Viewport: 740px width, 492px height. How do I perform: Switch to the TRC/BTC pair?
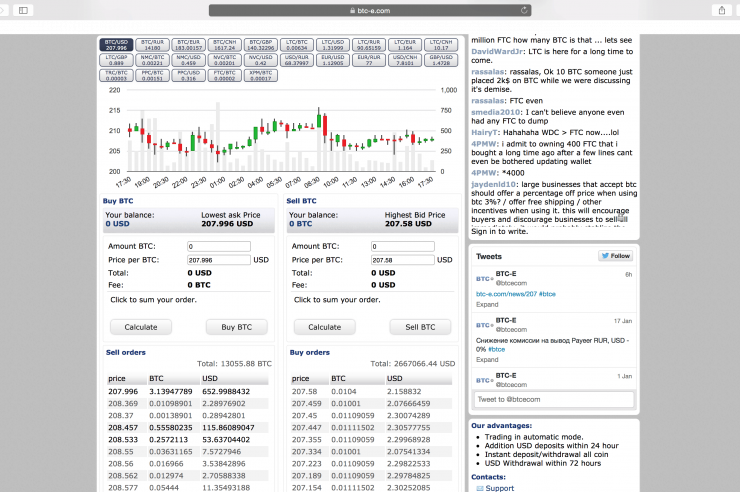coord(116,75)
